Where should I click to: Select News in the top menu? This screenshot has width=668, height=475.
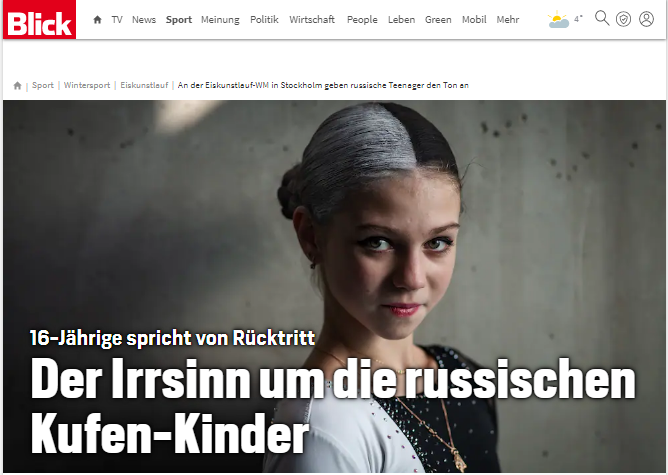point(144,19)
